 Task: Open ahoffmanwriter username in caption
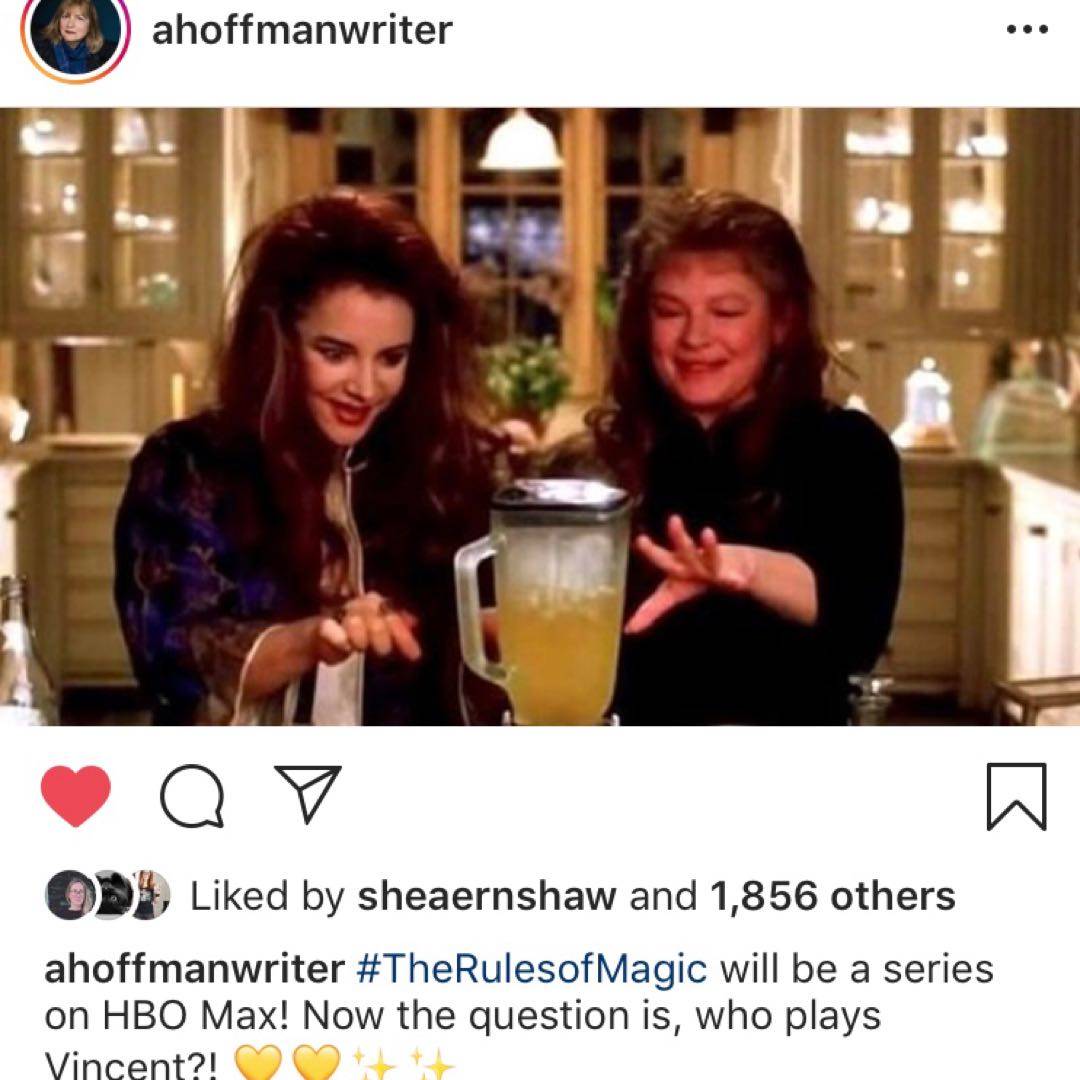(x=194, y=968)
